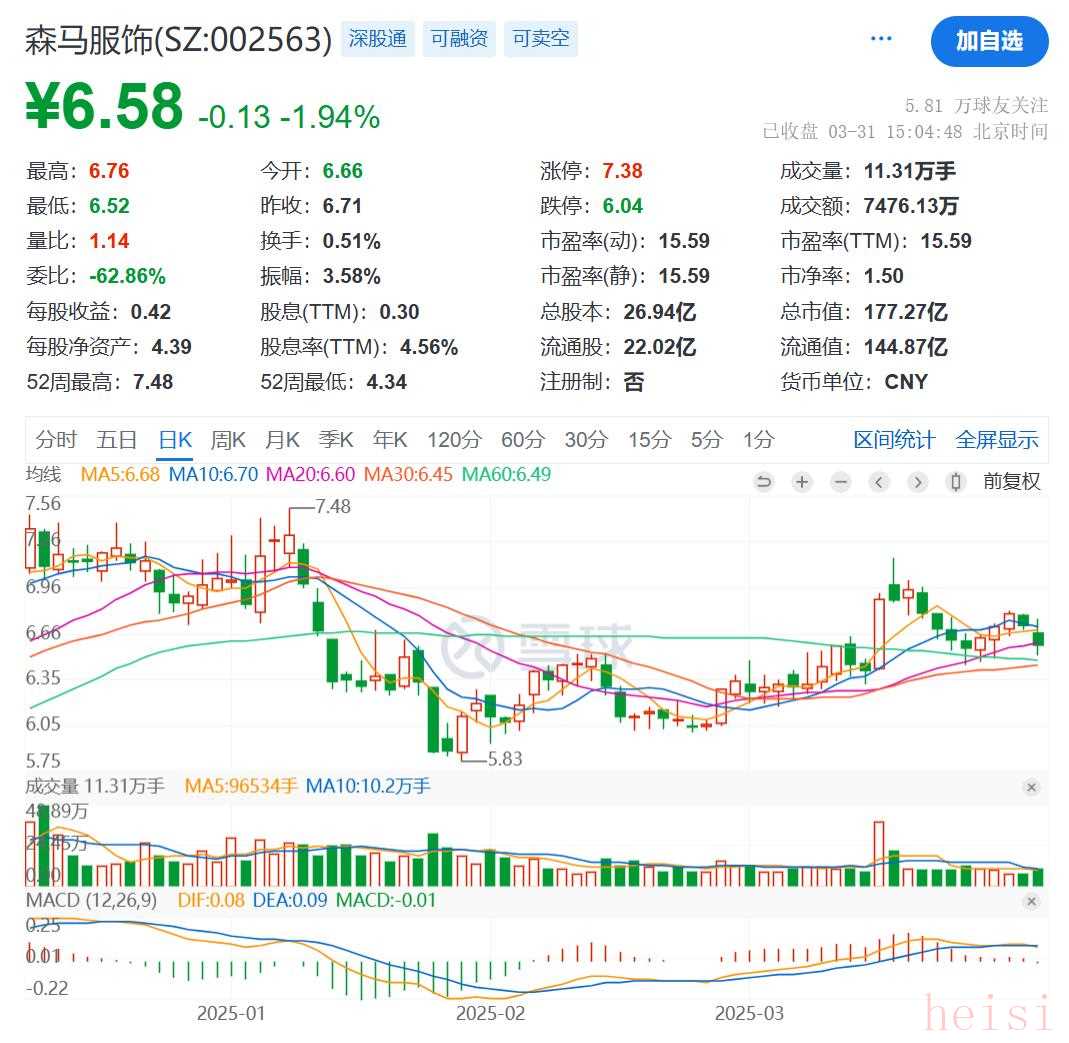Click the MA30:6.45 moving average label

tap(408, 474)
